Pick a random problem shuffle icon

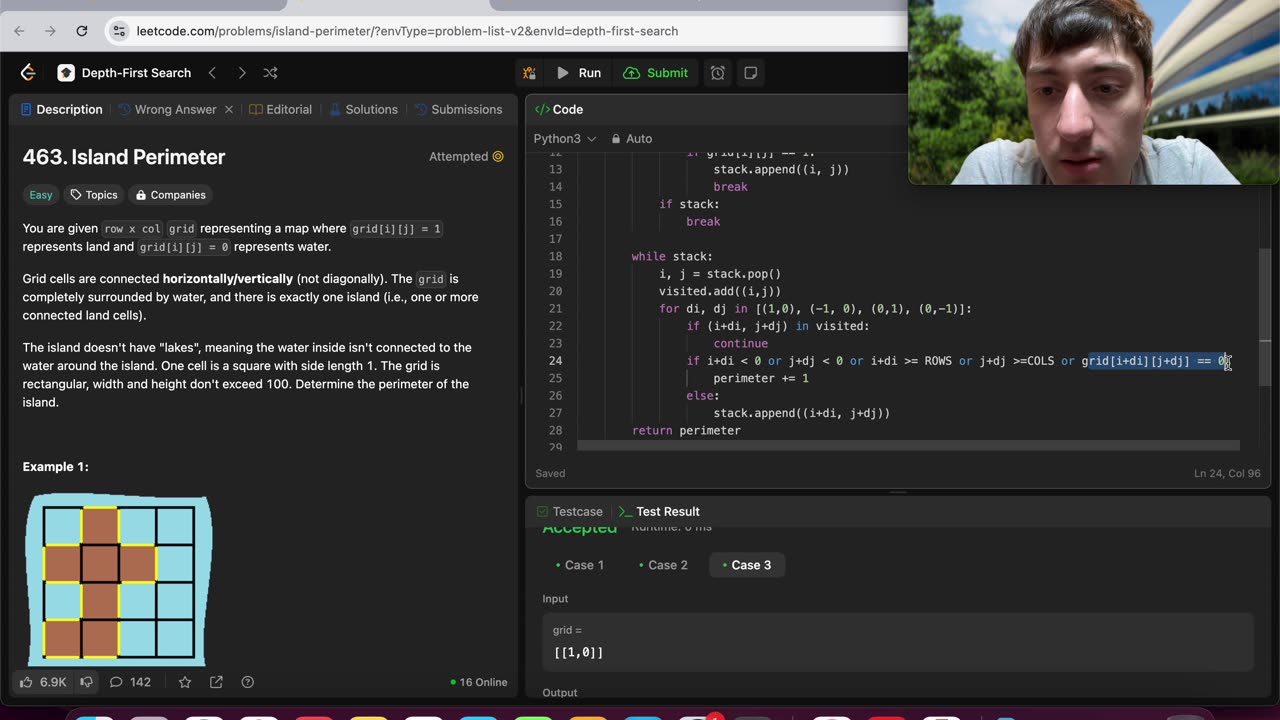(x=270, y=73)
